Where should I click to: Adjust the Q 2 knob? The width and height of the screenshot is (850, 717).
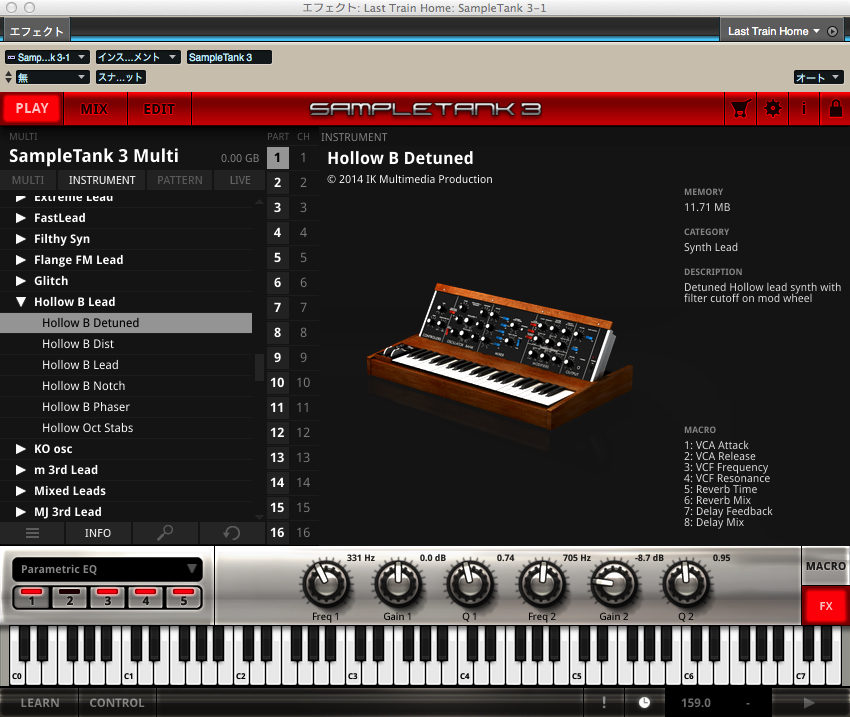tap(686, 584)
